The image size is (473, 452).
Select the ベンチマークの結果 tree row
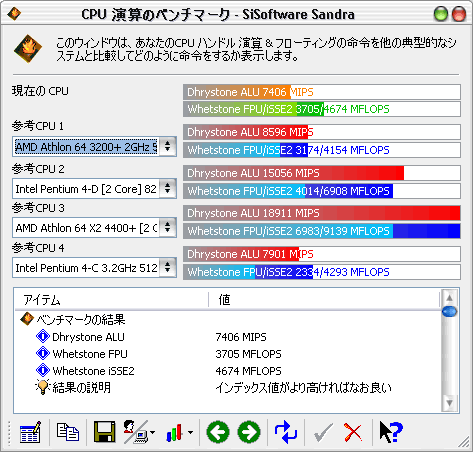tap(228, 319)
